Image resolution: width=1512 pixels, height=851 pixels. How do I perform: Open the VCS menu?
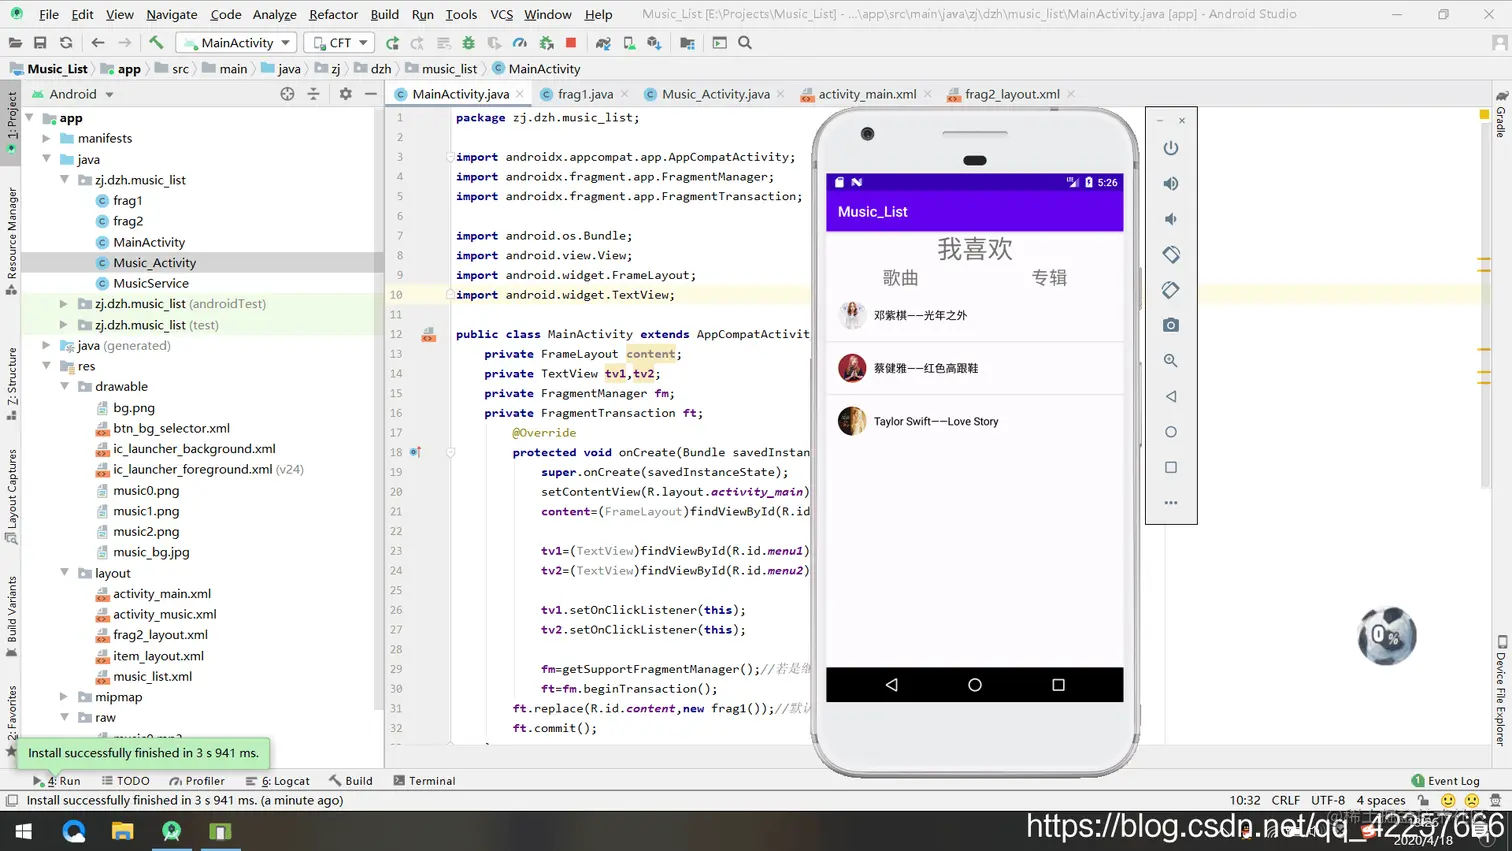pos(501,15)
